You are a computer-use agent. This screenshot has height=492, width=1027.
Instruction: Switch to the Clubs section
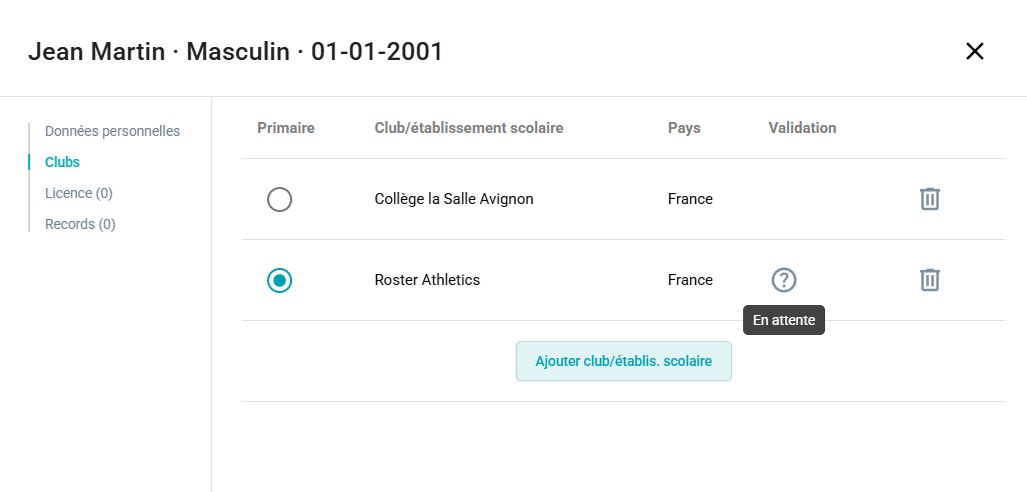(62, 162)
